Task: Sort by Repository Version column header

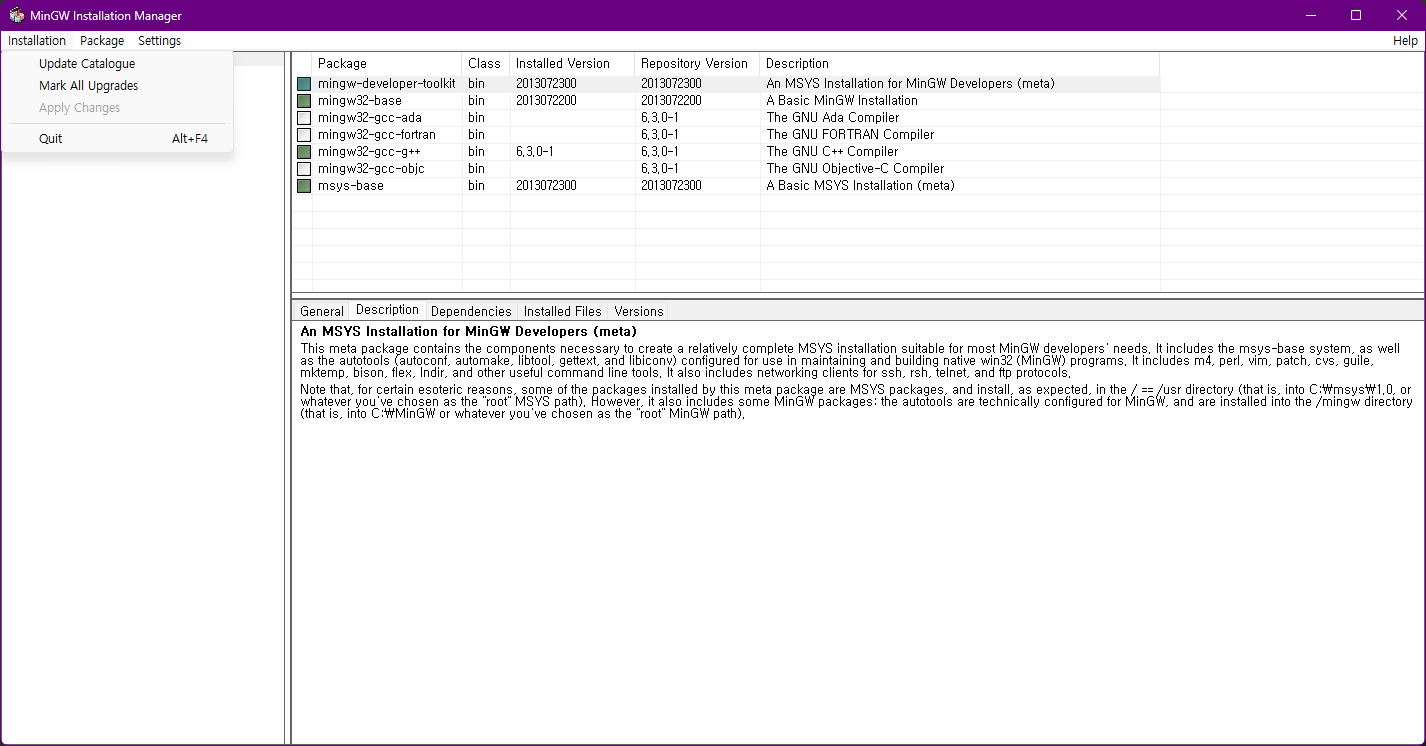Action: pyautogui.click(x=698, y=64)
